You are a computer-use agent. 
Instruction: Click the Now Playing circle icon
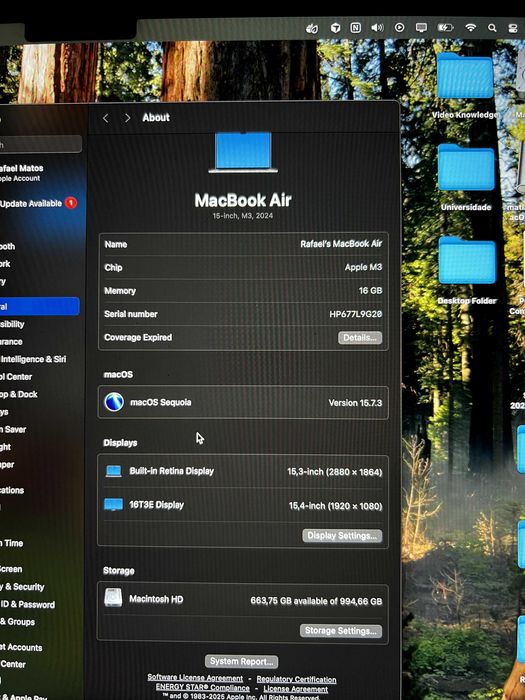tap(400, 28)
